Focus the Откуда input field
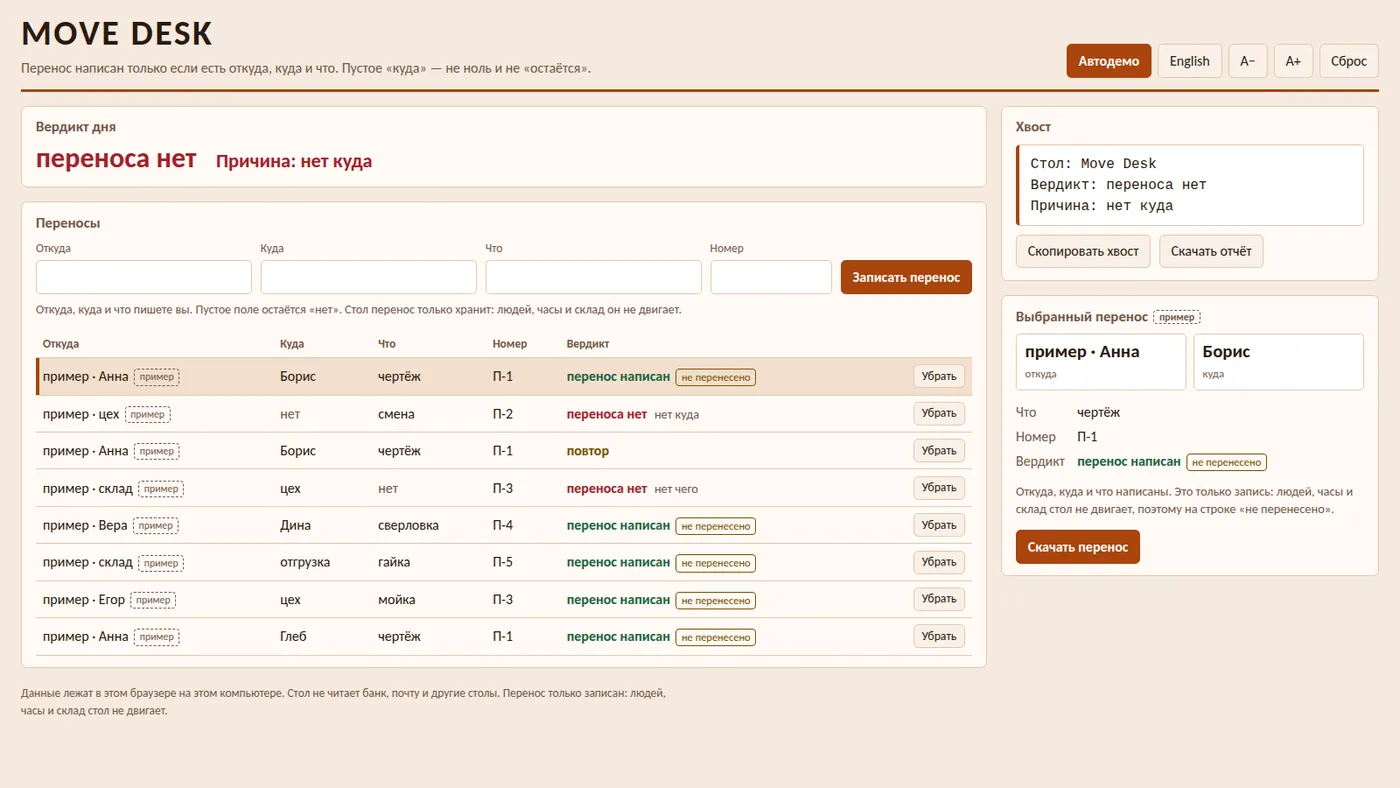This screenshot has width=1400, height=788. pos(144,277)
